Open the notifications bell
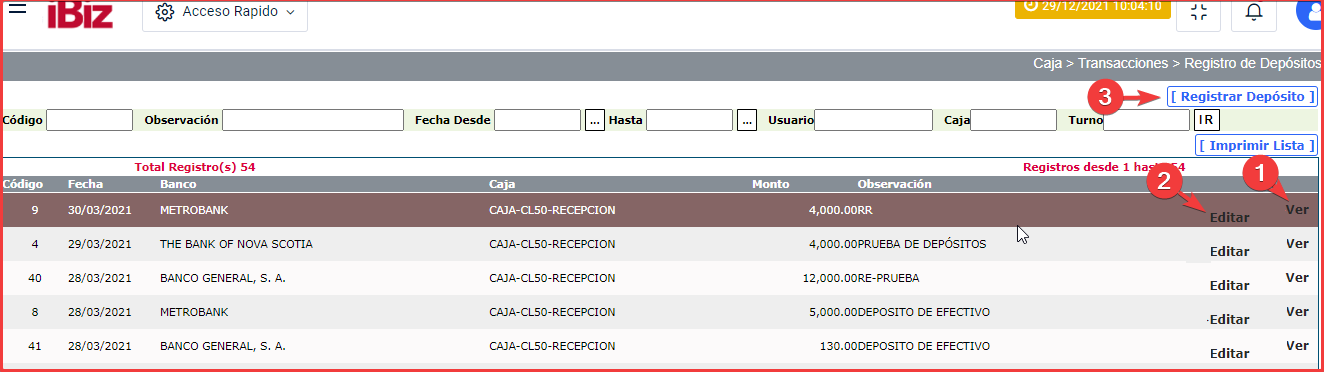1324x372 pixels. 1253,12
